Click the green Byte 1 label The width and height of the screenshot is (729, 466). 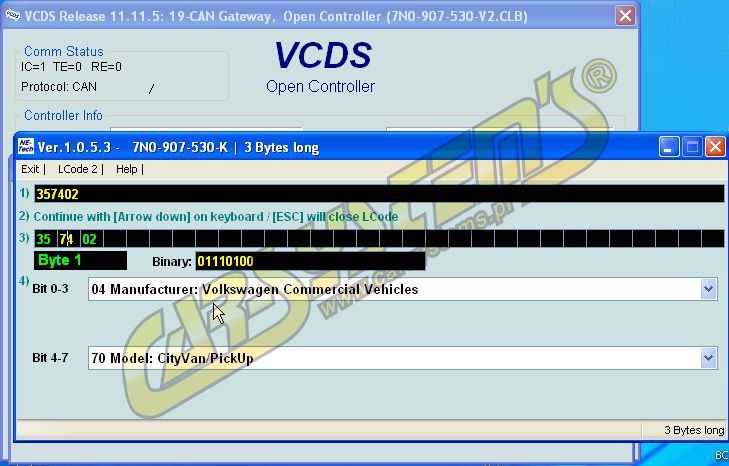click(x=80, y=261)
